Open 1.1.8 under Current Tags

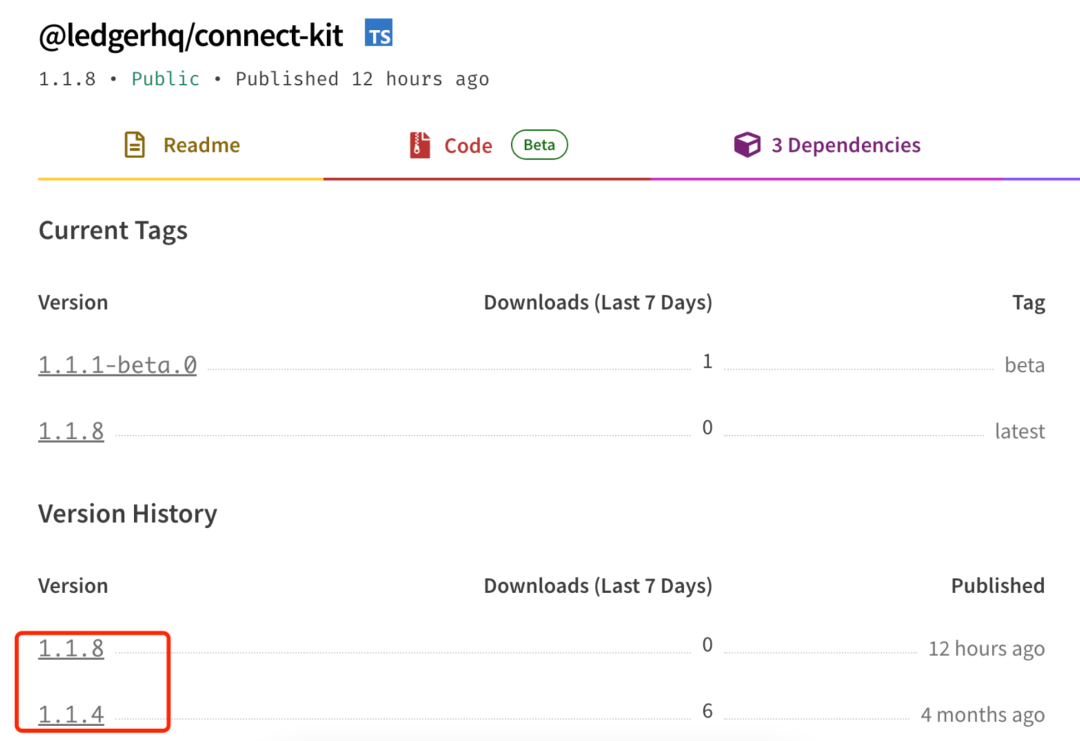71,430
